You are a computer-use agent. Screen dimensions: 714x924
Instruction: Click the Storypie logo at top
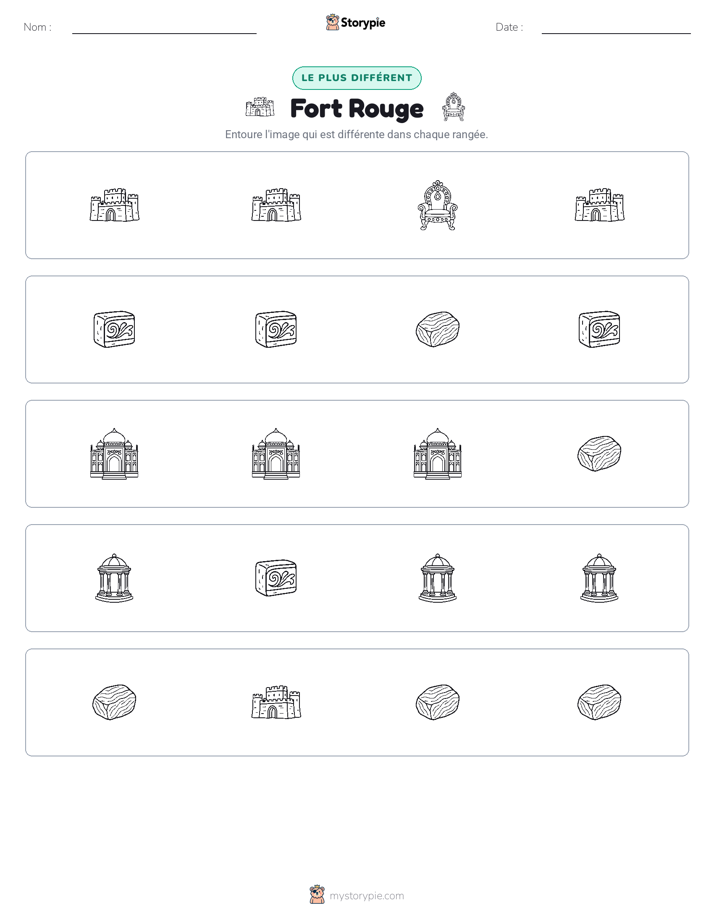(355, 23)
